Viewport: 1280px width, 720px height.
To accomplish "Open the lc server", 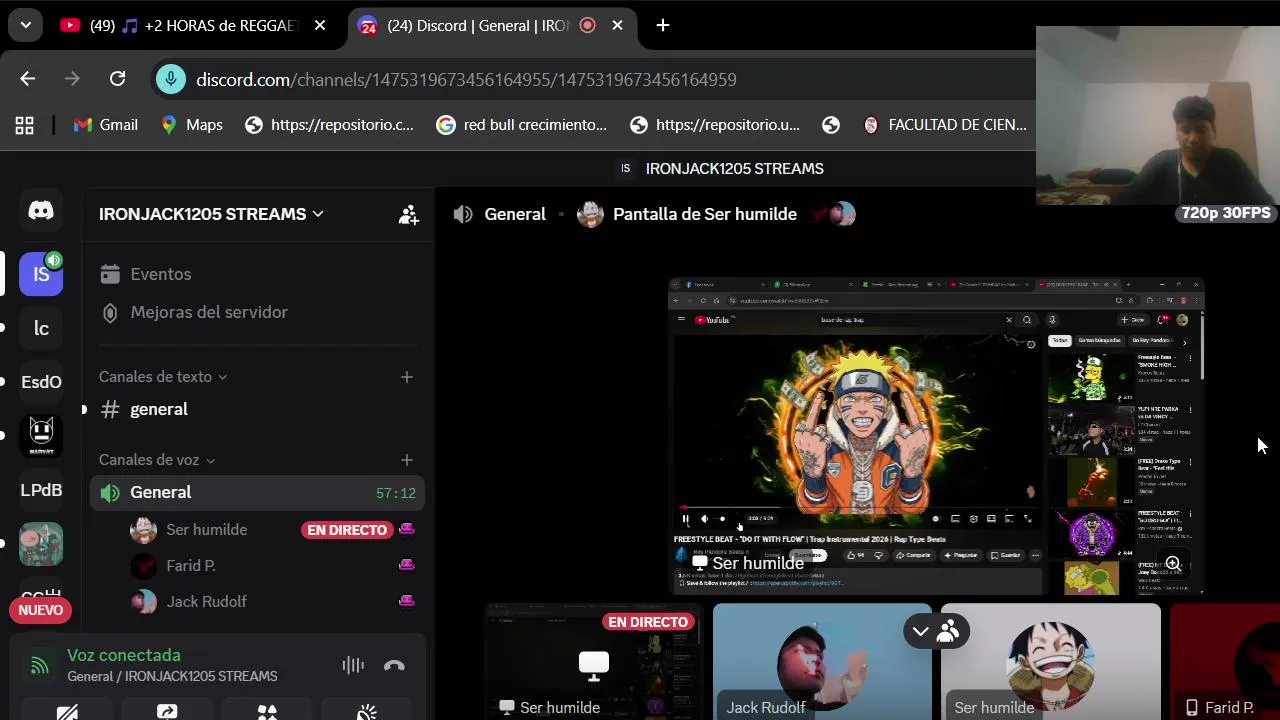I will click(x=41, y=328).
